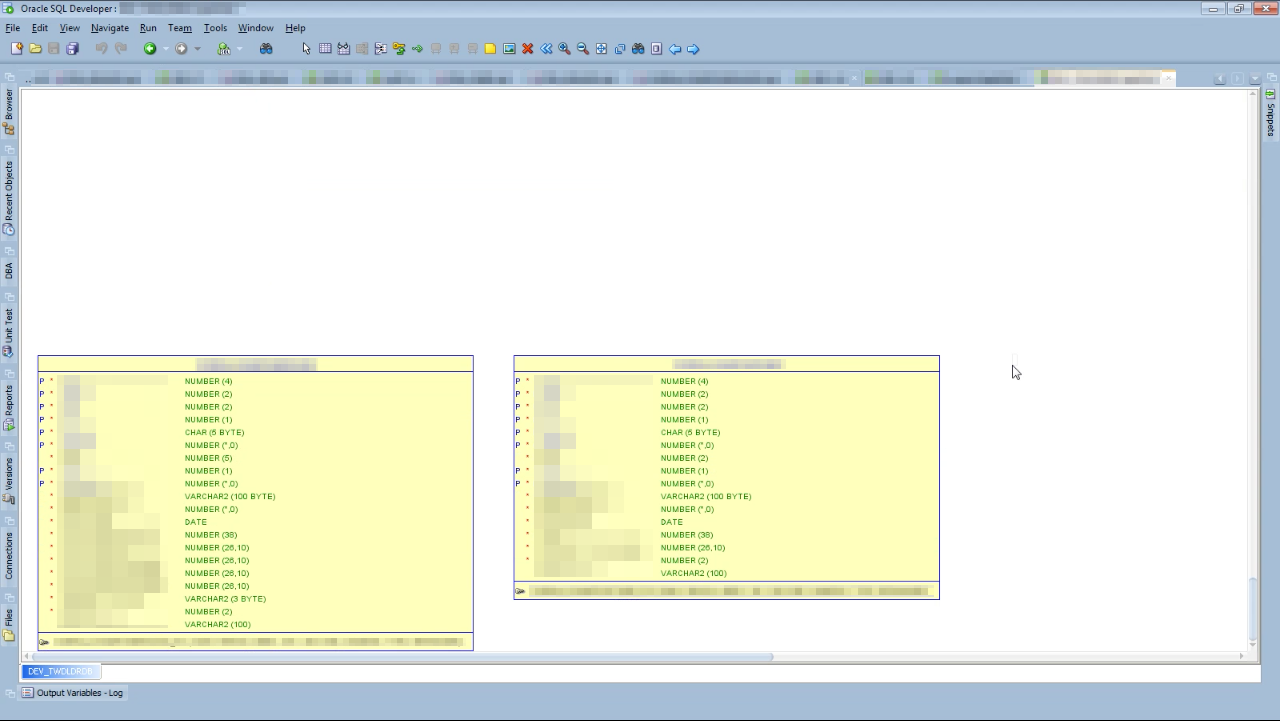
Task: Click the Redo arrow icon
Action: (121, 48)
